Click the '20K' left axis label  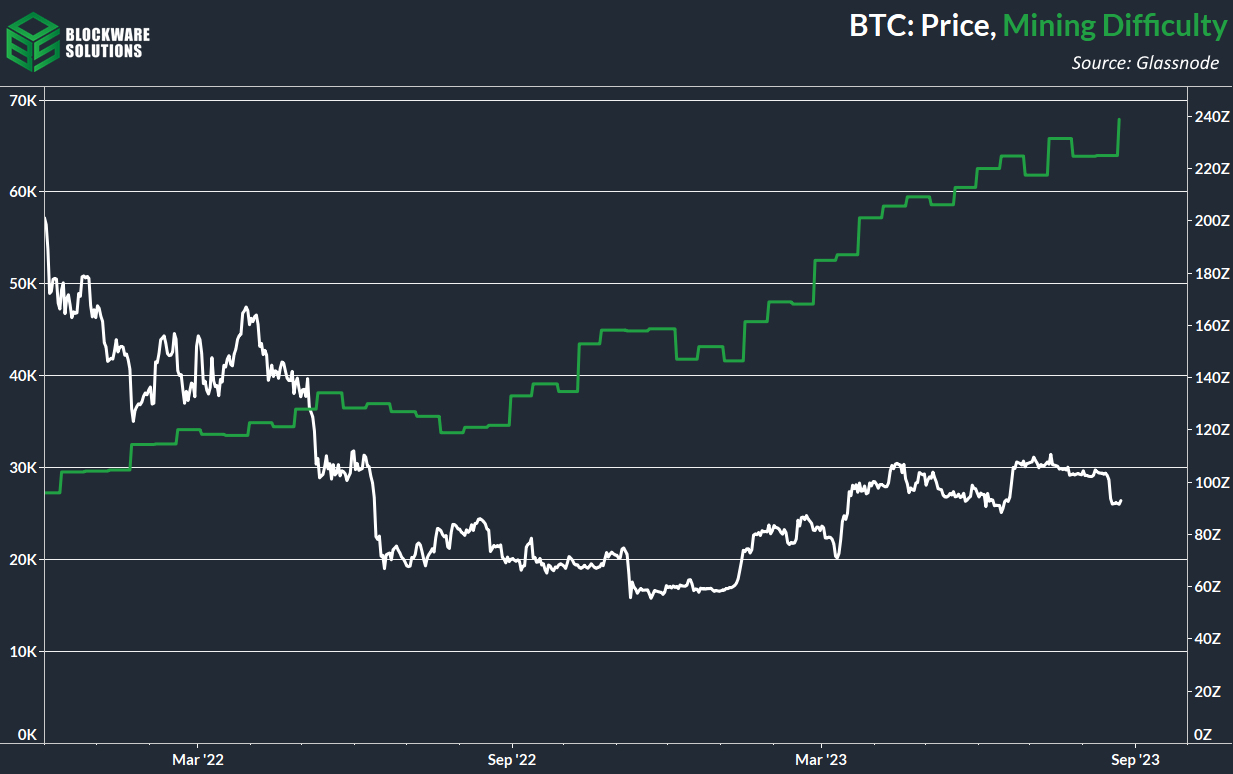[24, 559]
